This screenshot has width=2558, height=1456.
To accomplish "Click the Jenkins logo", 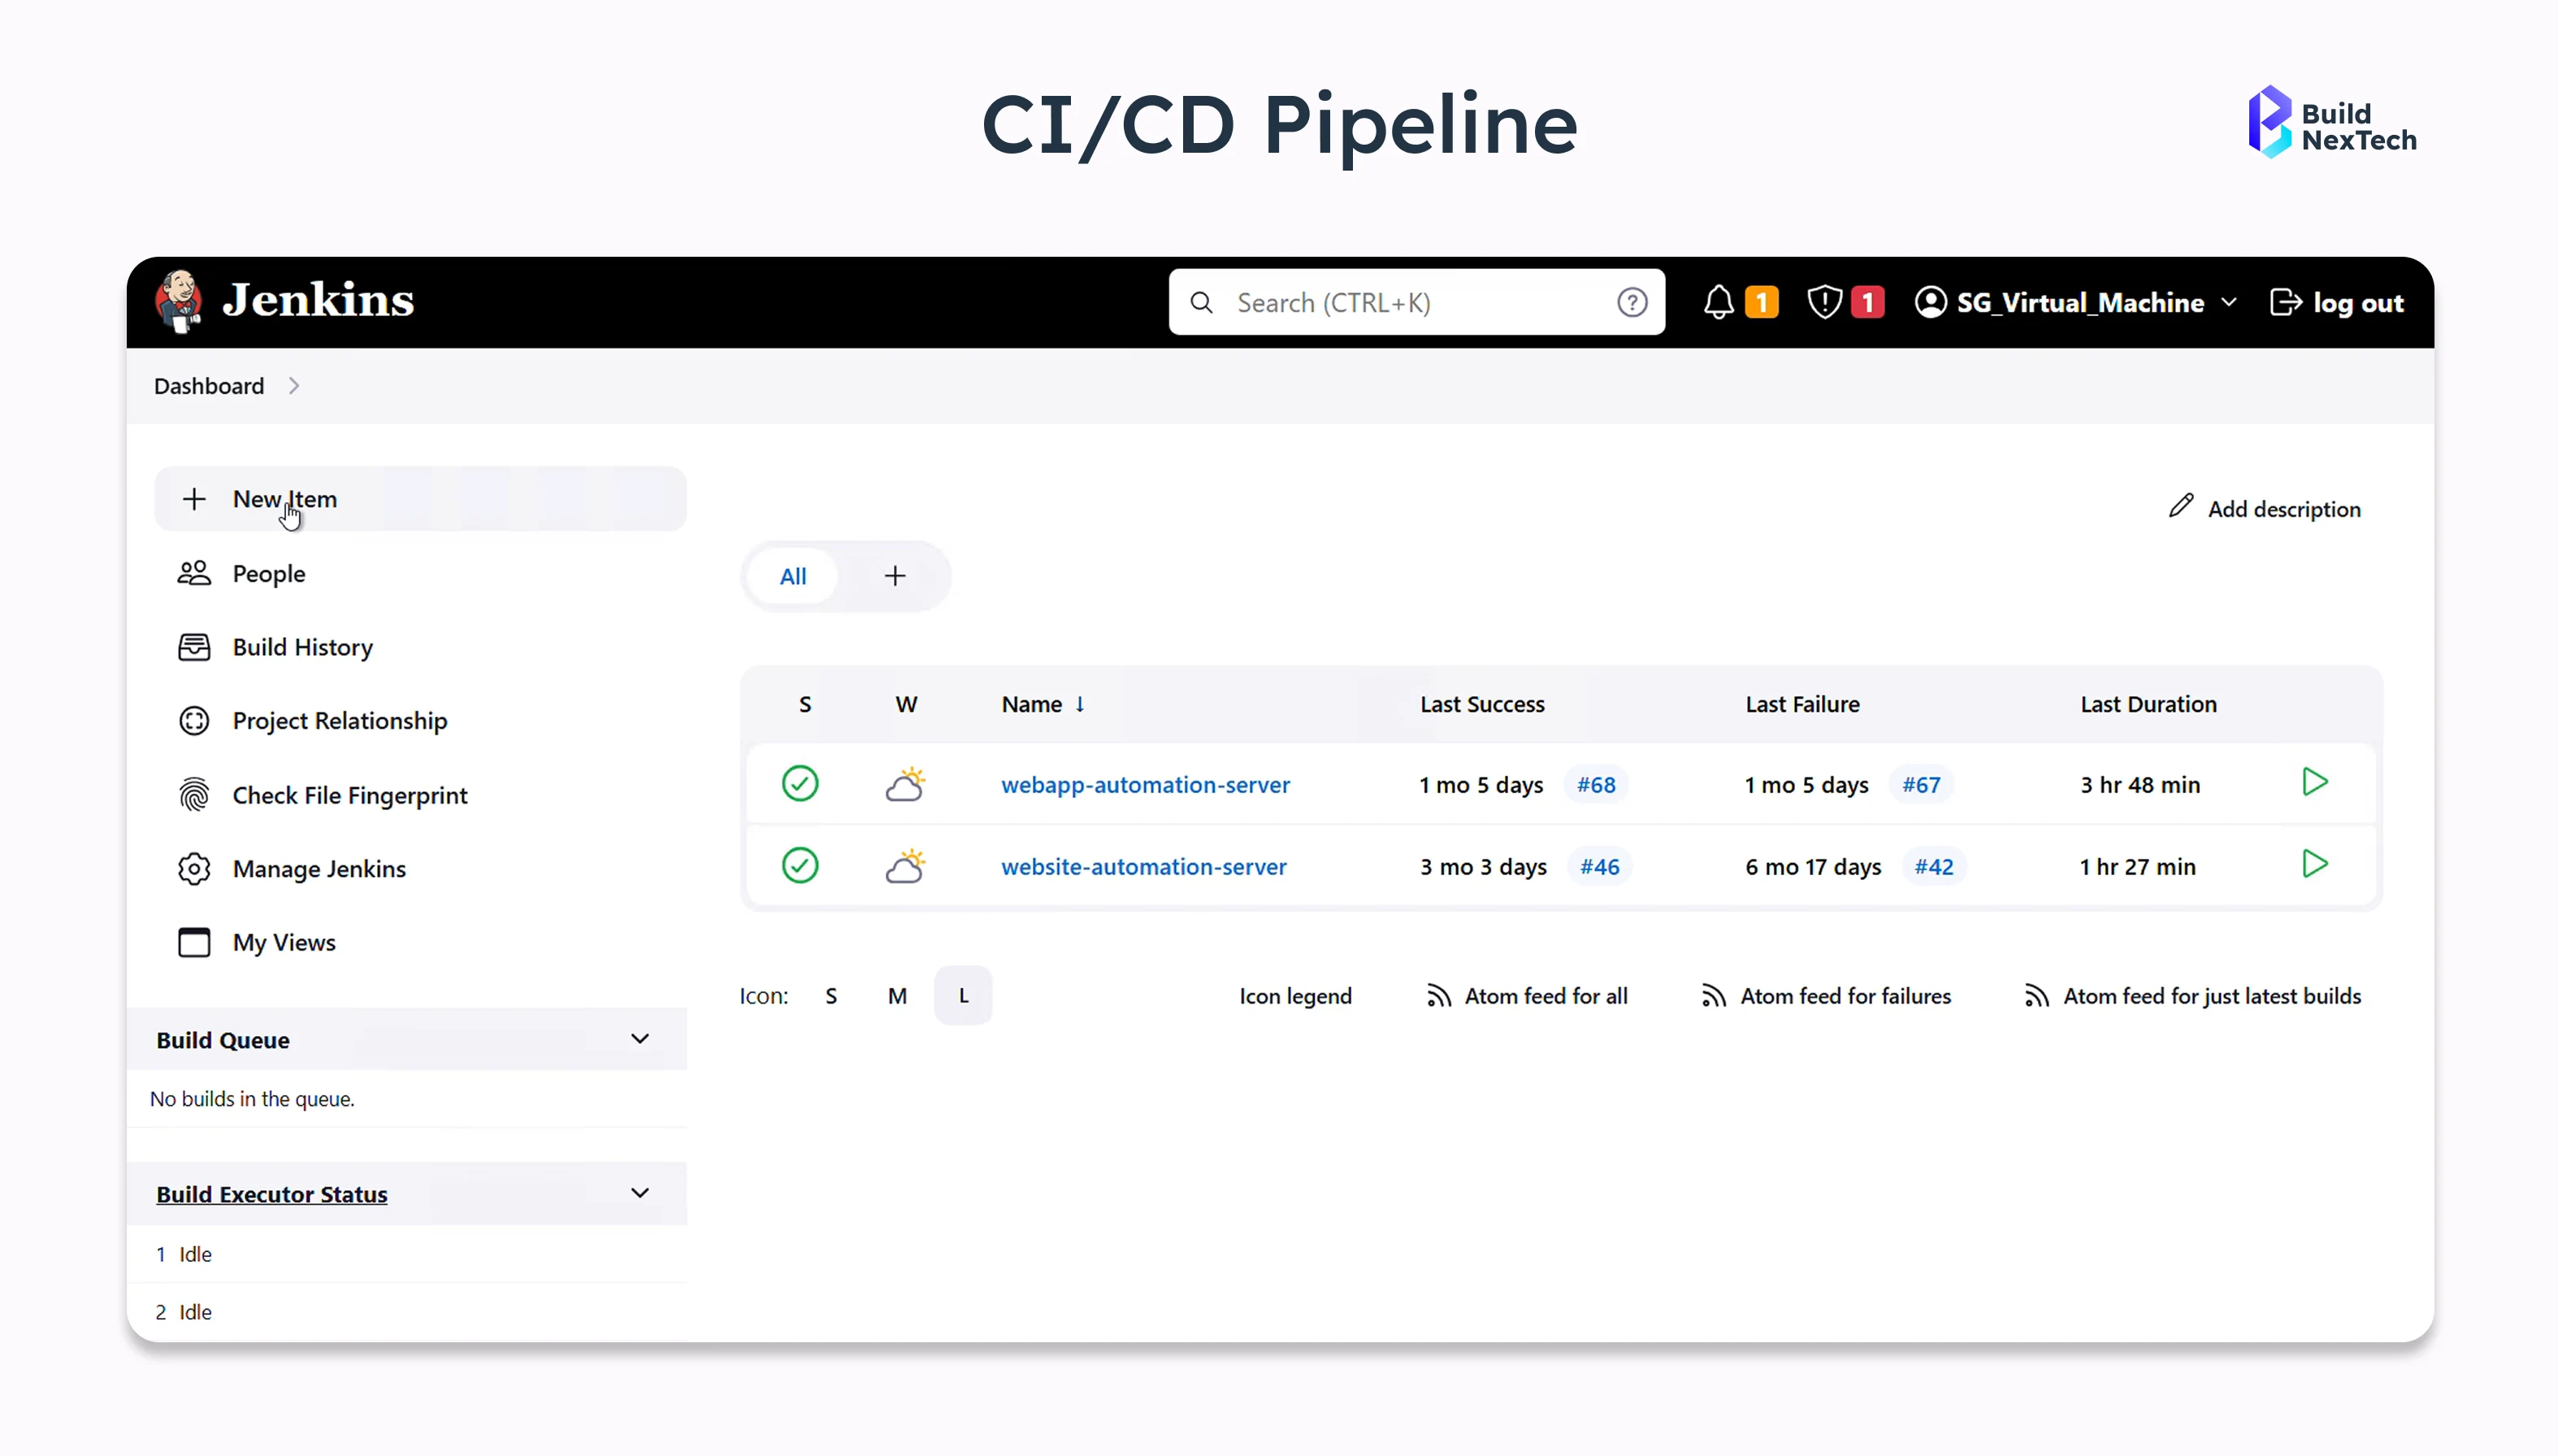I will point(180,299).
